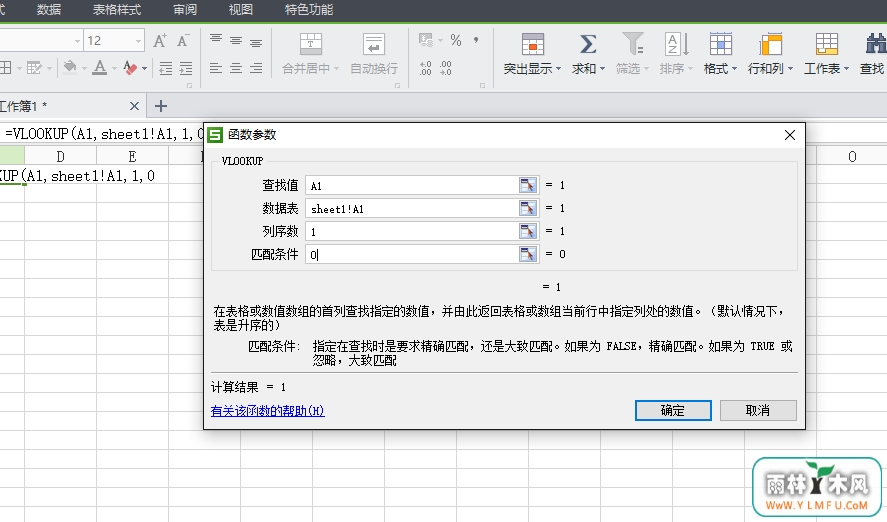Apply left text alignment

216,68
